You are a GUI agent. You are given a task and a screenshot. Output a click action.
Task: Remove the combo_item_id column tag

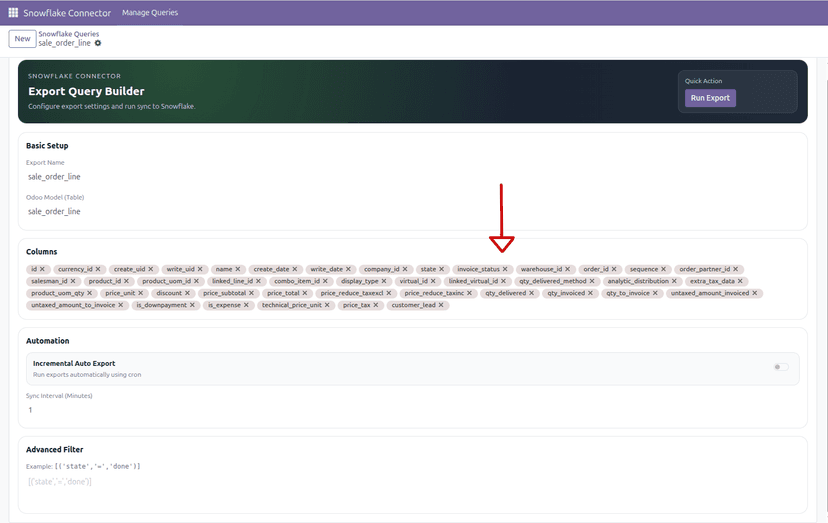(x=325, y=281)
